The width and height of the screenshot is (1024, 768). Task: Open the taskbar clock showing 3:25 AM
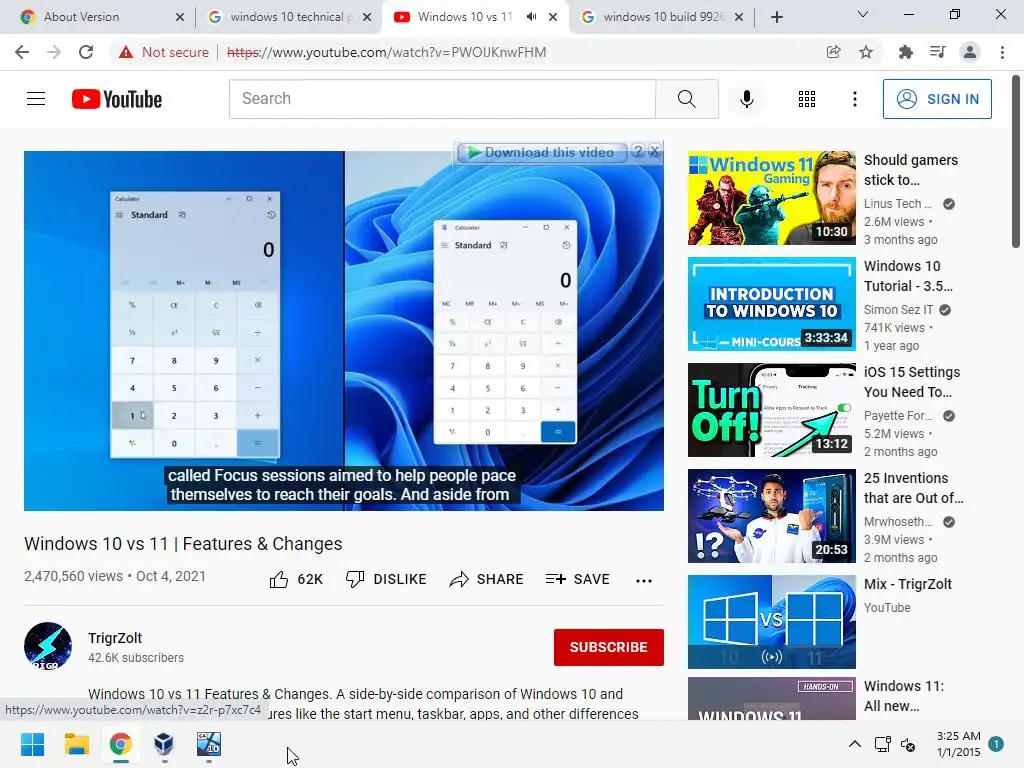(x=958, y=744)
